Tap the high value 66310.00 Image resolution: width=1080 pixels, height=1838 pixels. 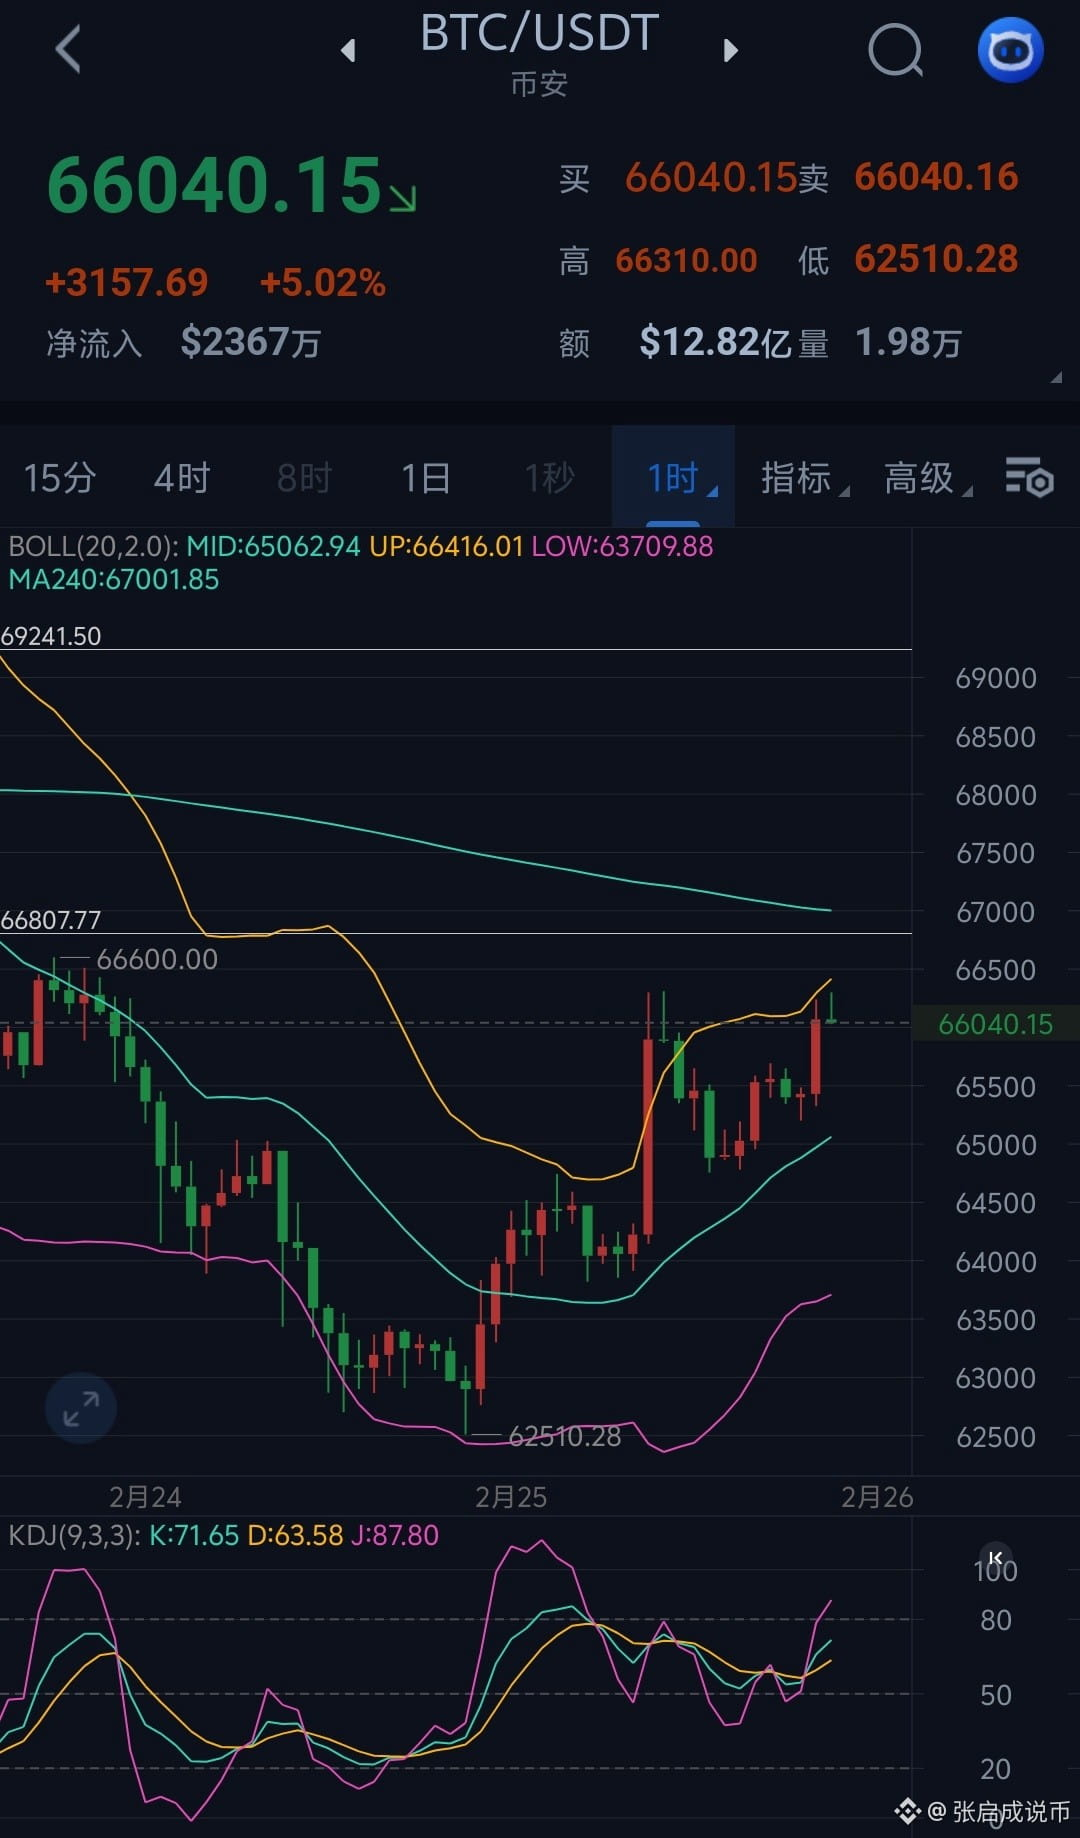[686, 260]
